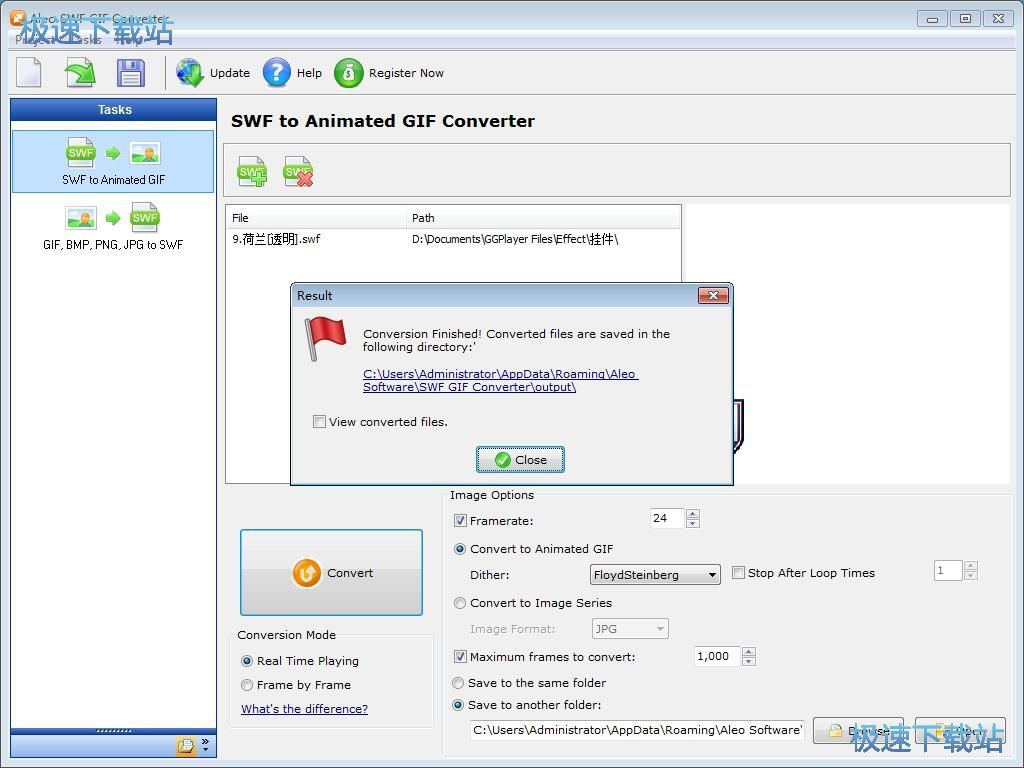Click the framerate value field showing 24
Viewport: 1024px width, 768px height.
(667, 519)
